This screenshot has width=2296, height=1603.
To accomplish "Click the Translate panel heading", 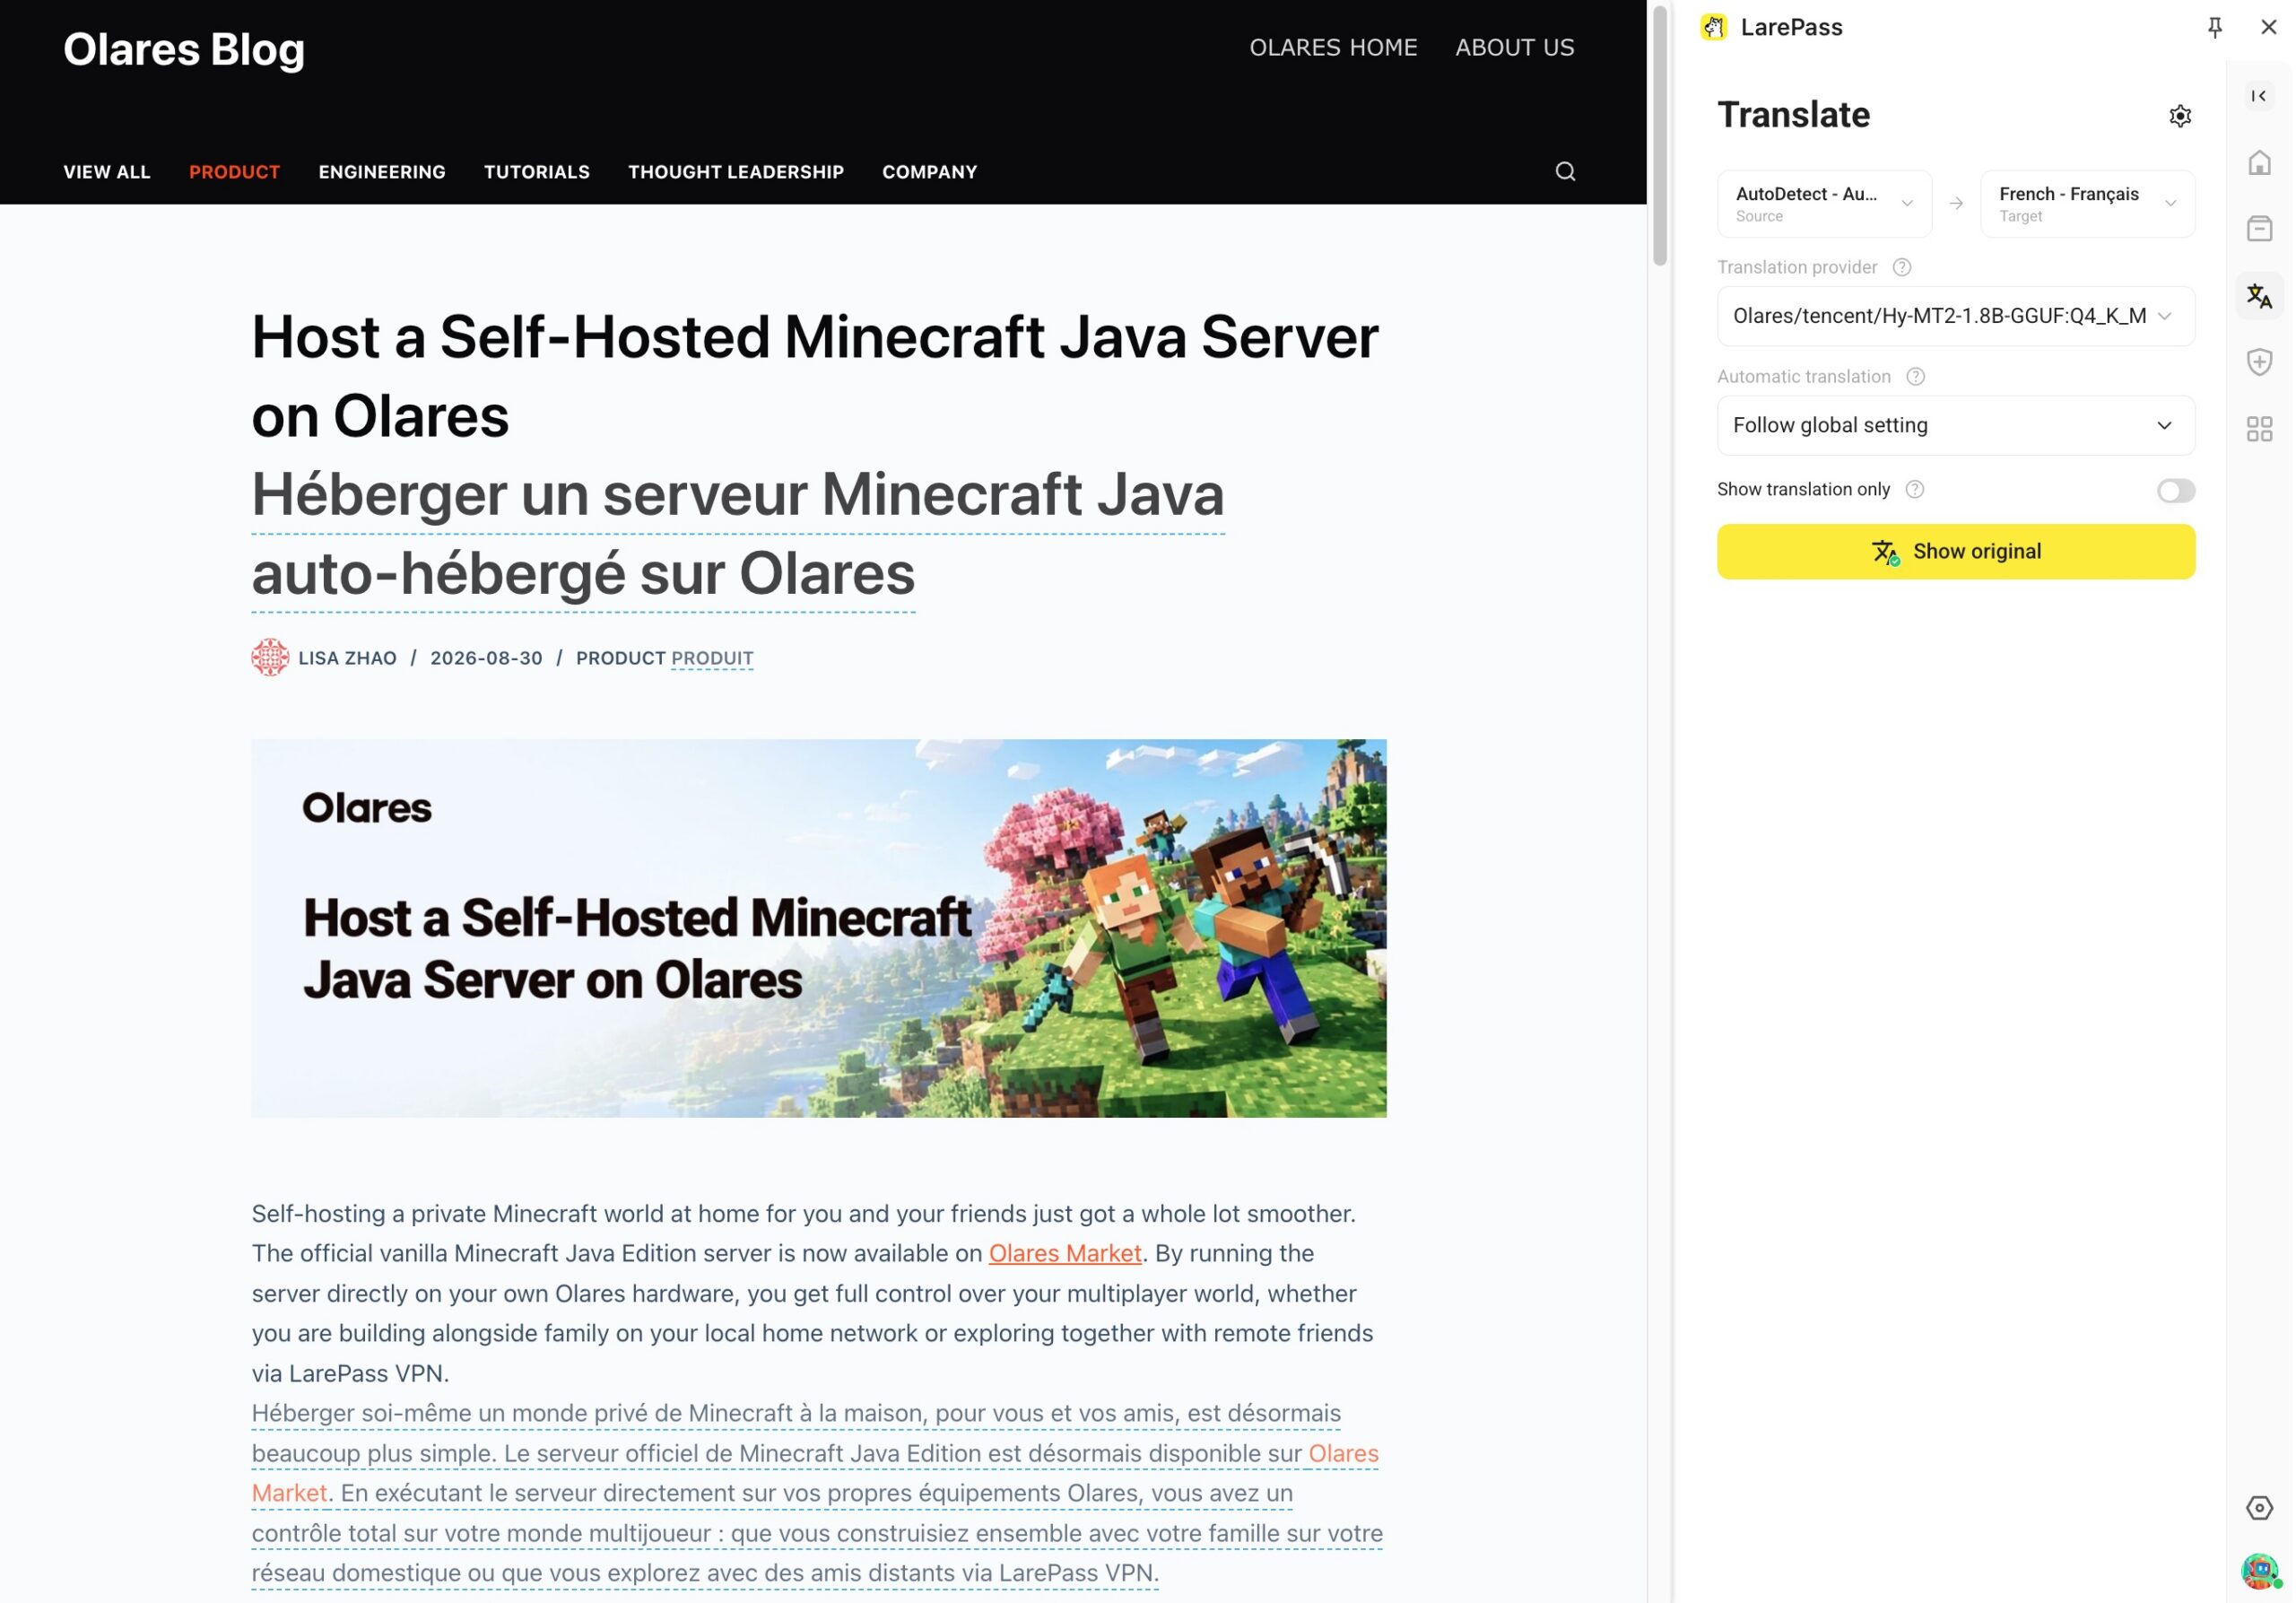I will [1793, 115].
